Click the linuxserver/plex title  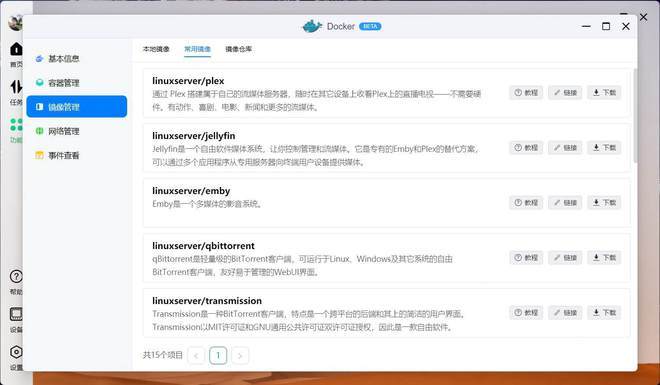tap(188, 81)
